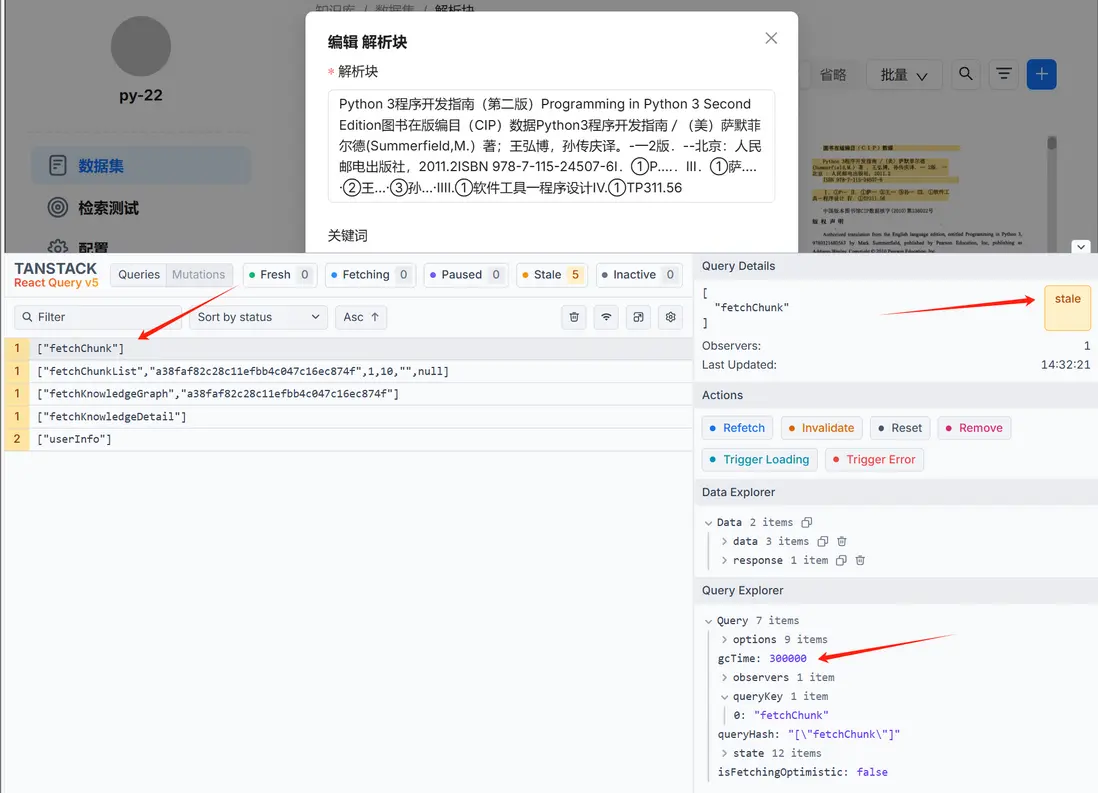Viewport: 1098px width, 793px height.
Task: Collapse the Data 2 items node
Action: click(709, 523)
